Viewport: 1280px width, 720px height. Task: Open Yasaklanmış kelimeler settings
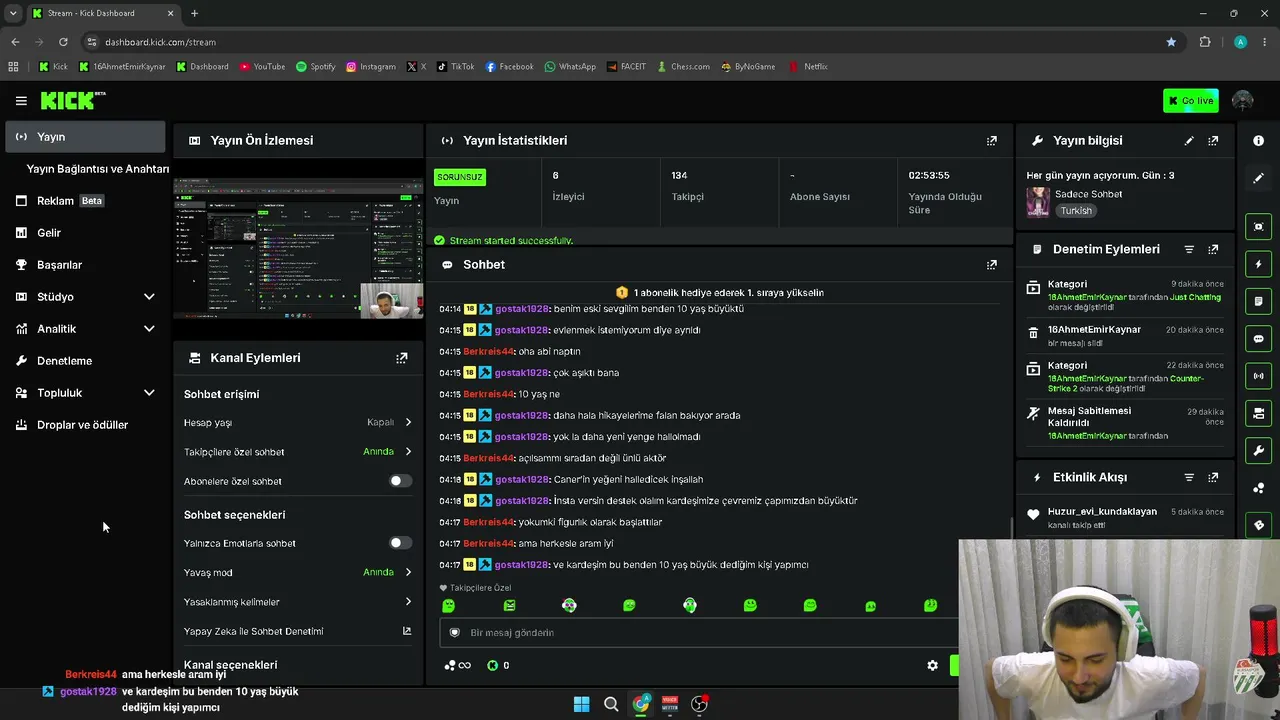298,602
